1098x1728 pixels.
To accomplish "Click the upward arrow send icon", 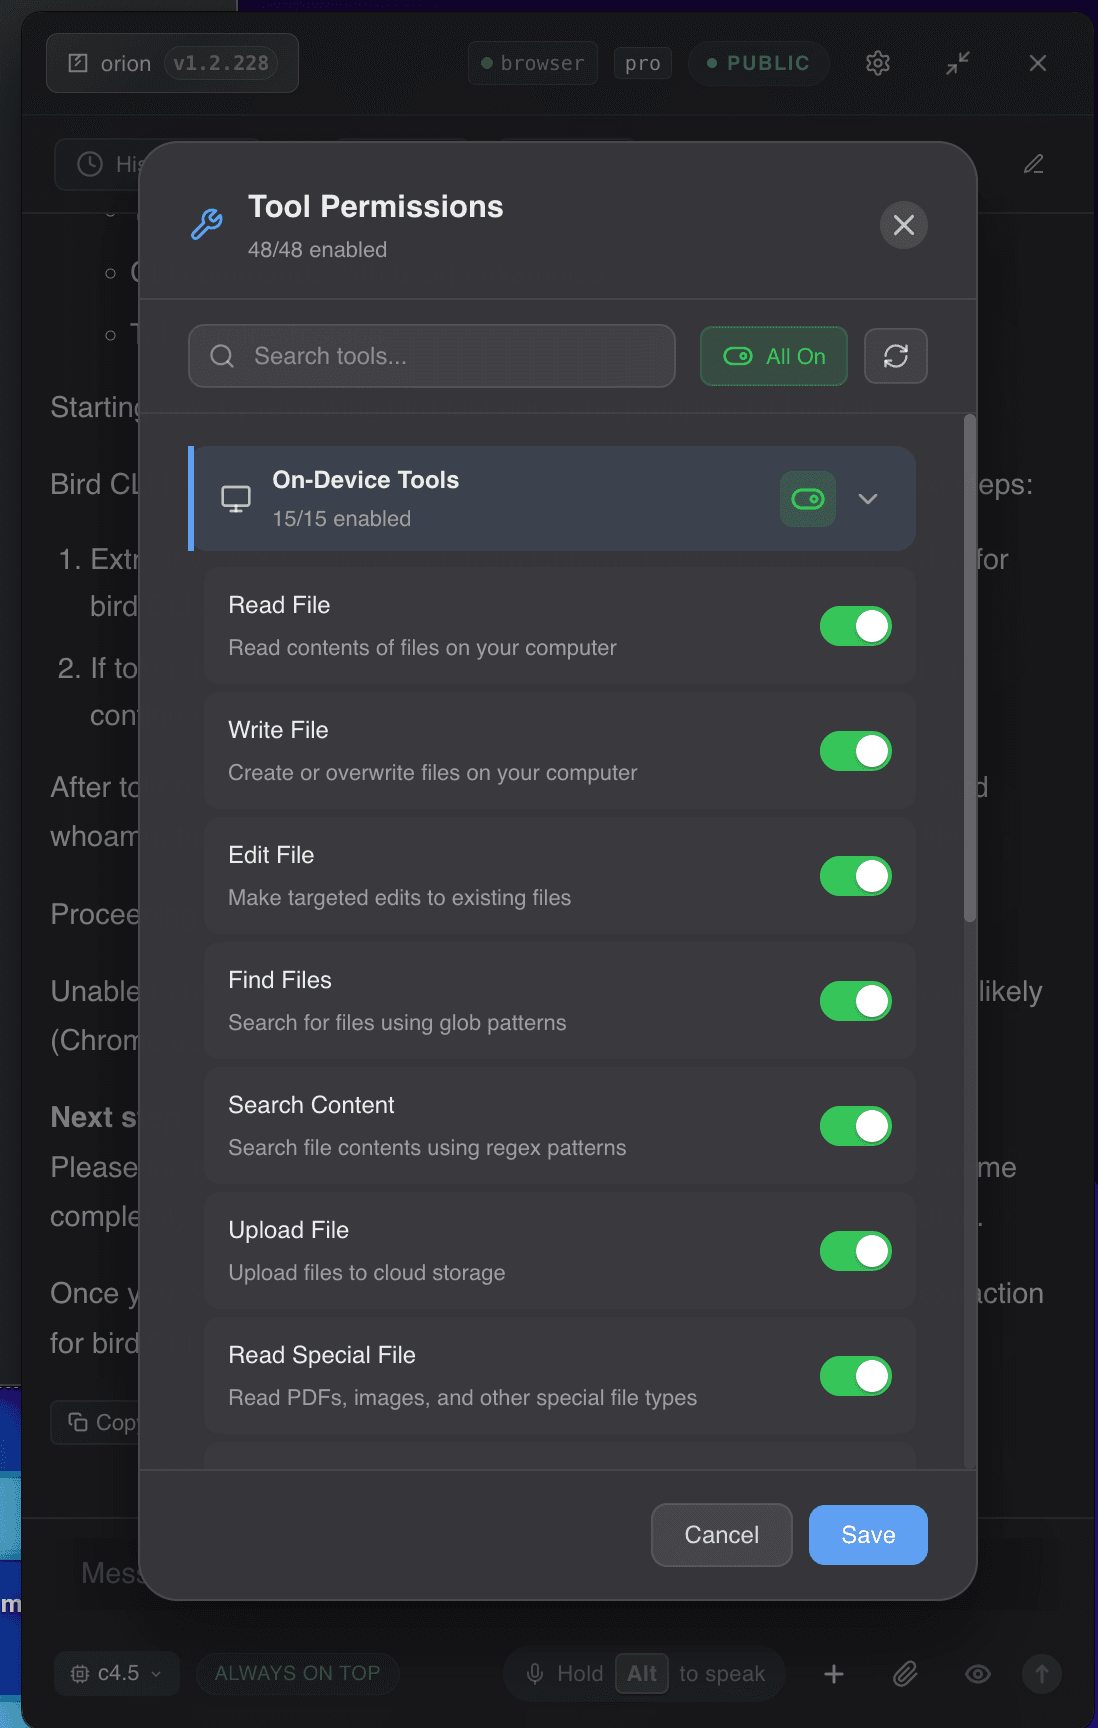I will click(x=1041, y=1673).
